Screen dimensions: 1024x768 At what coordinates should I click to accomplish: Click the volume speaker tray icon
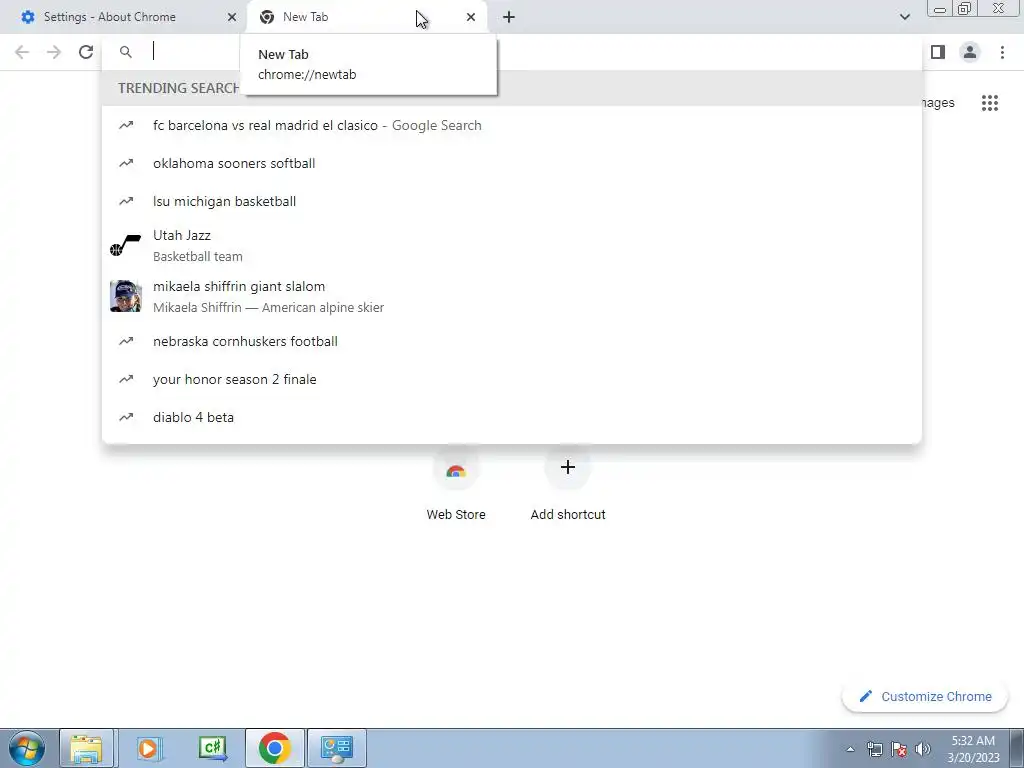click(923, 749)
